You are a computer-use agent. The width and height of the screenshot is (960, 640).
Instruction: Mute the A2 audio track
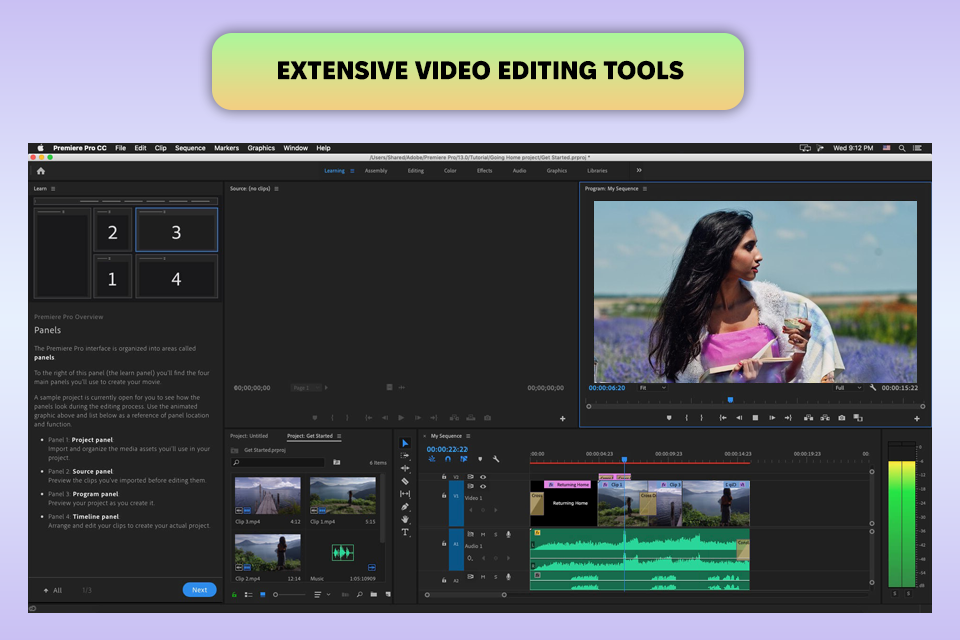pyautogui.click(x=483, y=577)
